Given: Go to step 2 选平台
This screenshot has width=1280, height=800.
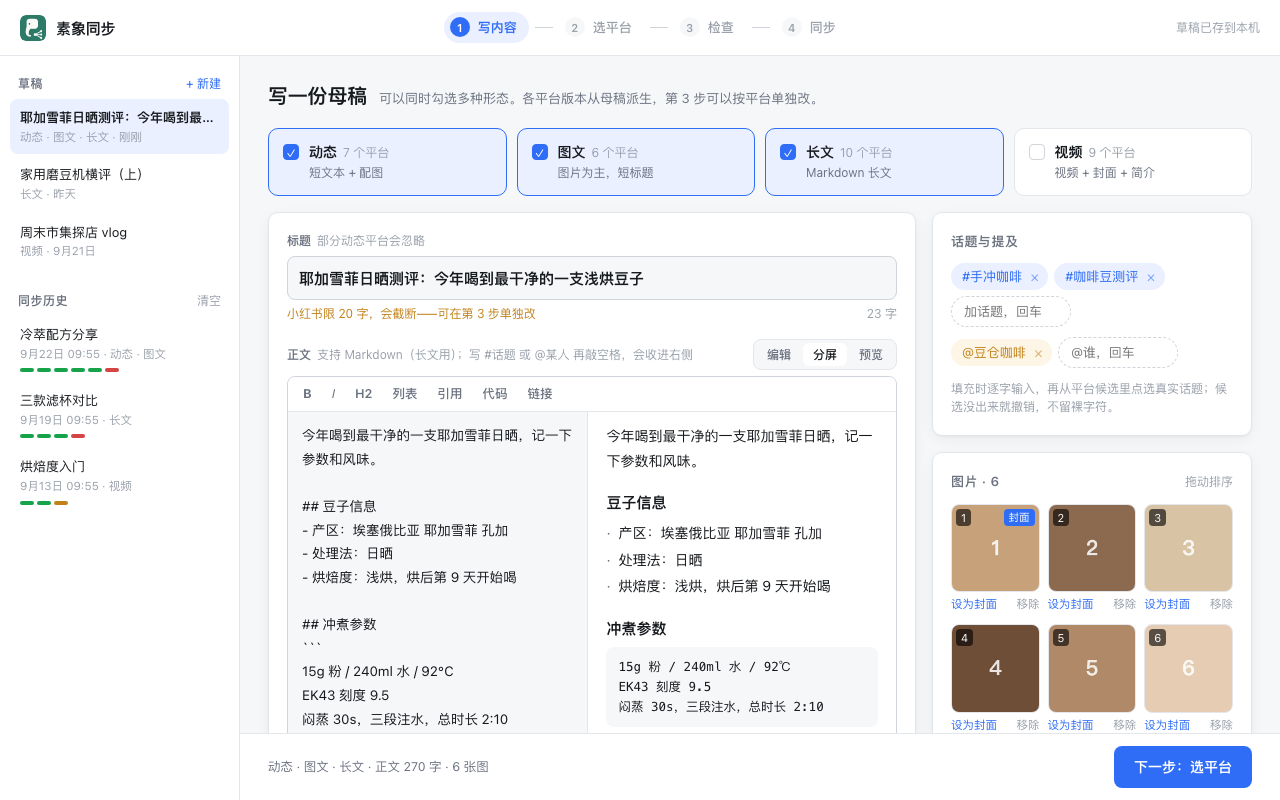Looking at the screenshot, I should 599,28.
